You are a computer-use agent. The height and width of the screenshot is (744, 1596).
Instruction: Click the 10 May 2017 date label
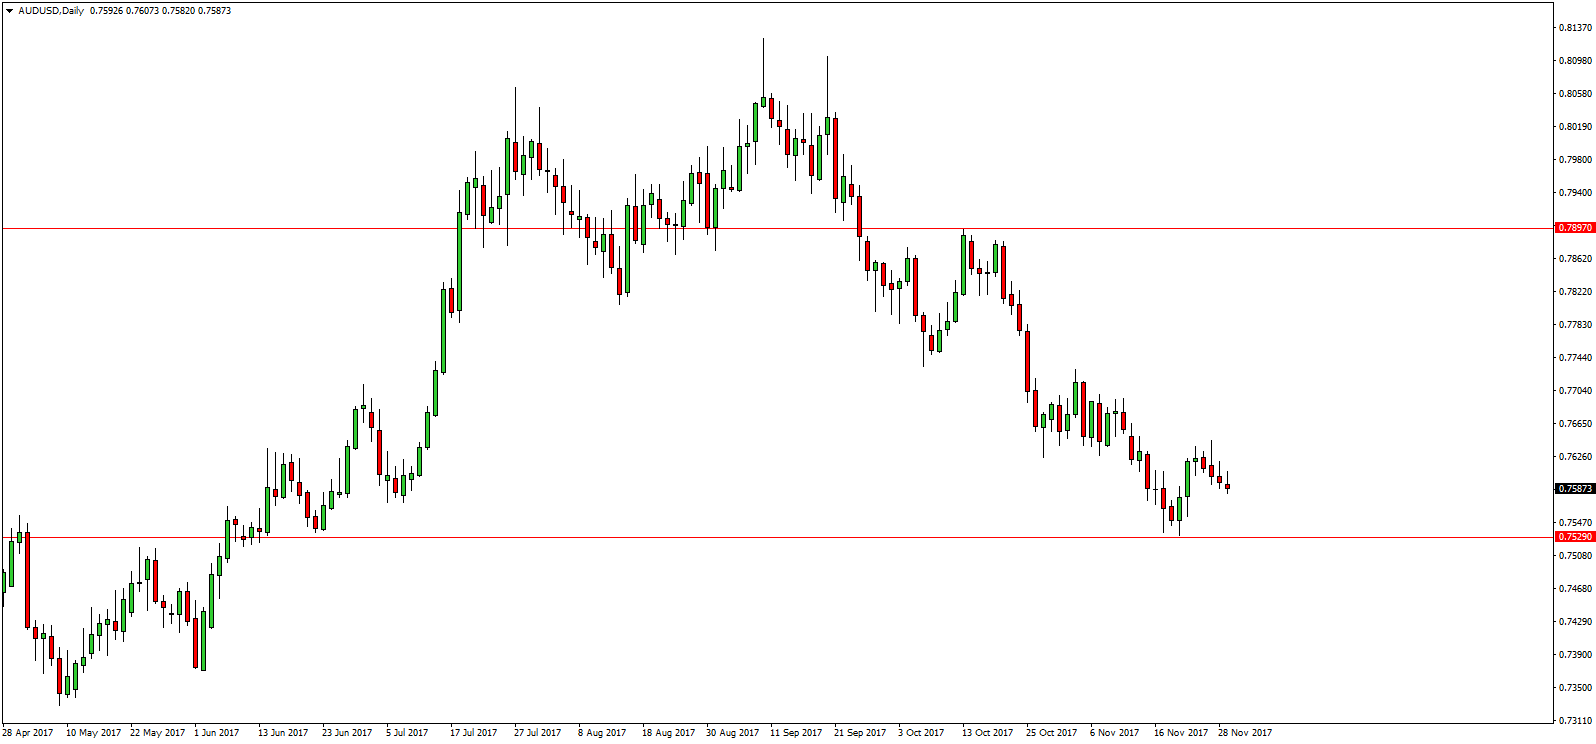click(93, 733)
